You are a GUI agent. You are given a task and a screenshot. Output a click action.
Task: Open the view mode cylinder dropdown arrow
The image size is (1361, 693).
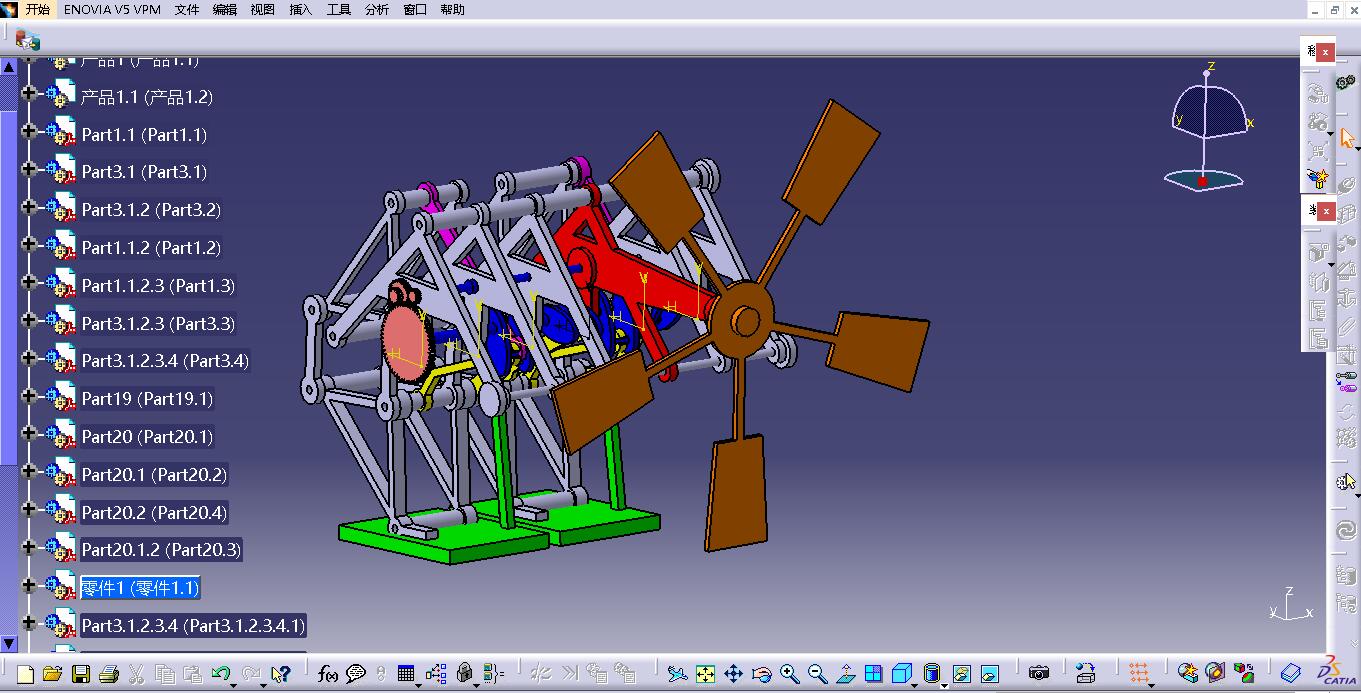point(944,684)
